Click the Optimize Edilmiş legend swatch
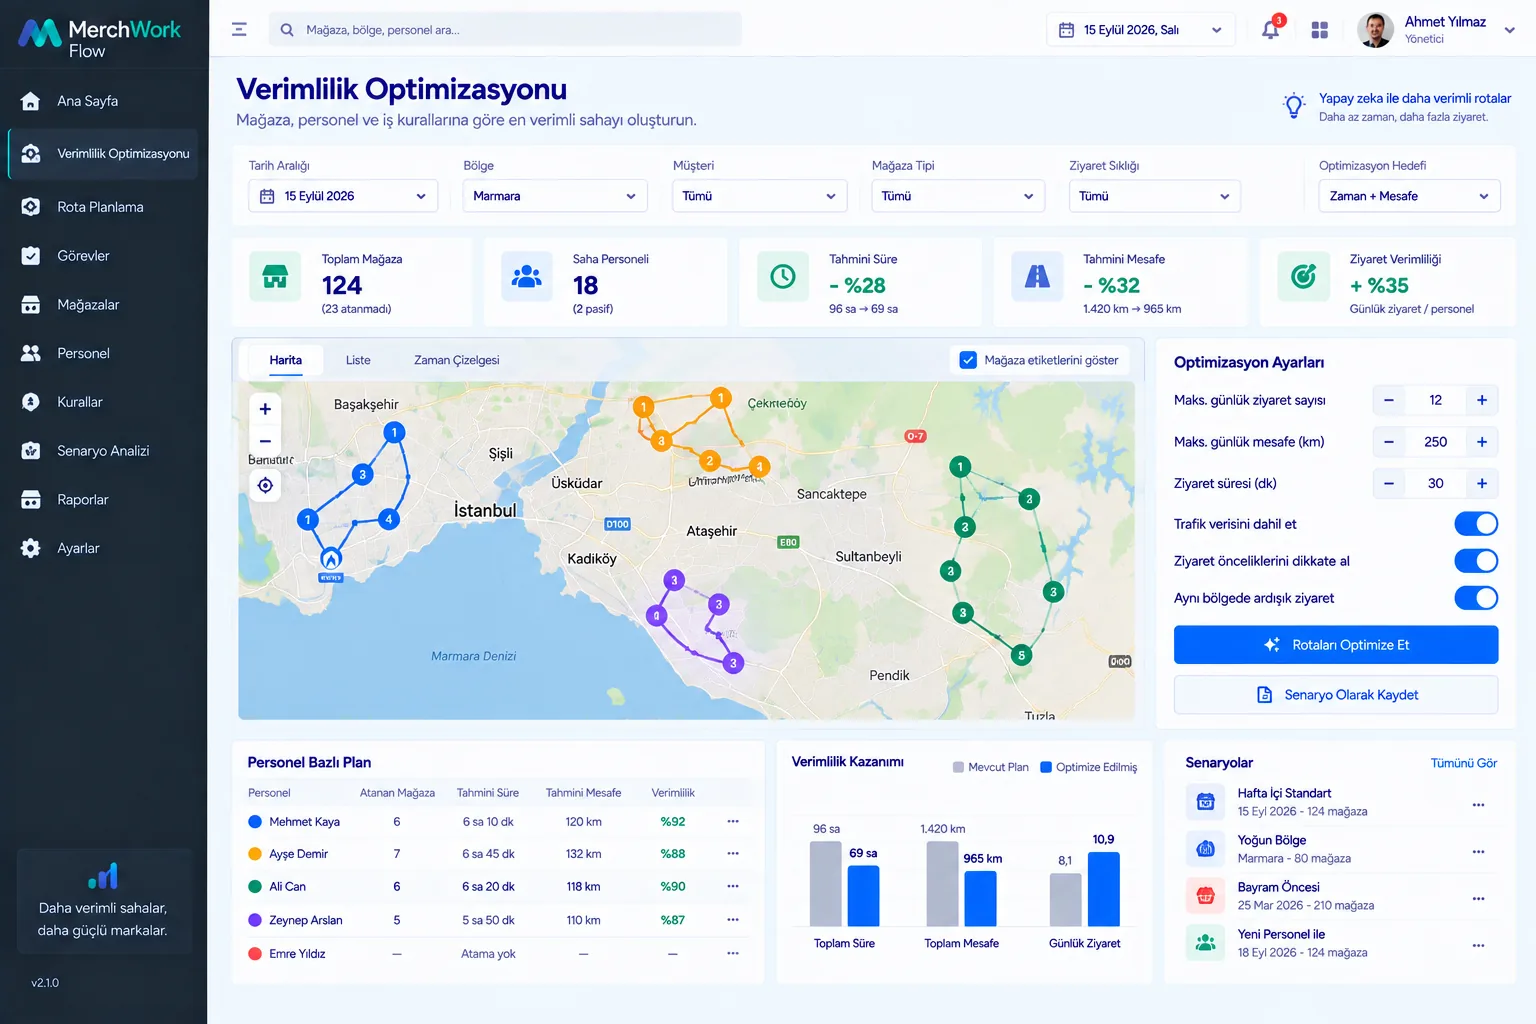 1046,767
